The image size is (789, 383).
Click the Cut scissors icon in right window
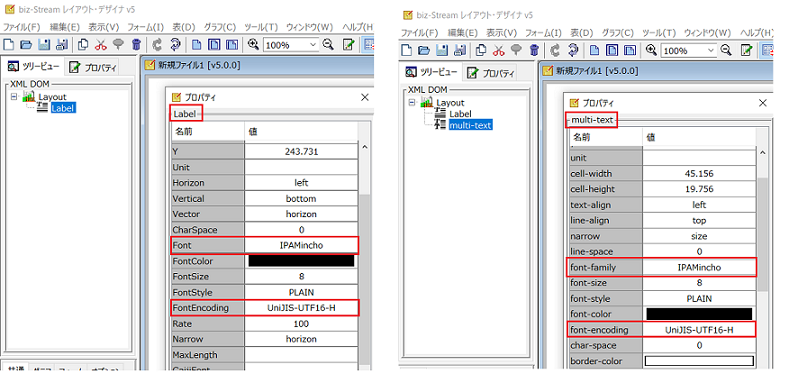point(499,50)
